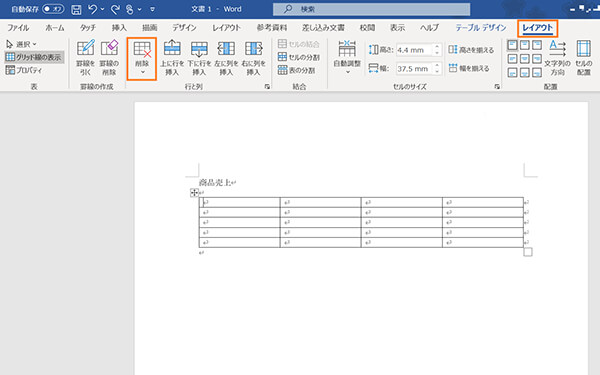Switch to the ホーム tab
This screenshot has width=600, height=375.
point(55,28)
